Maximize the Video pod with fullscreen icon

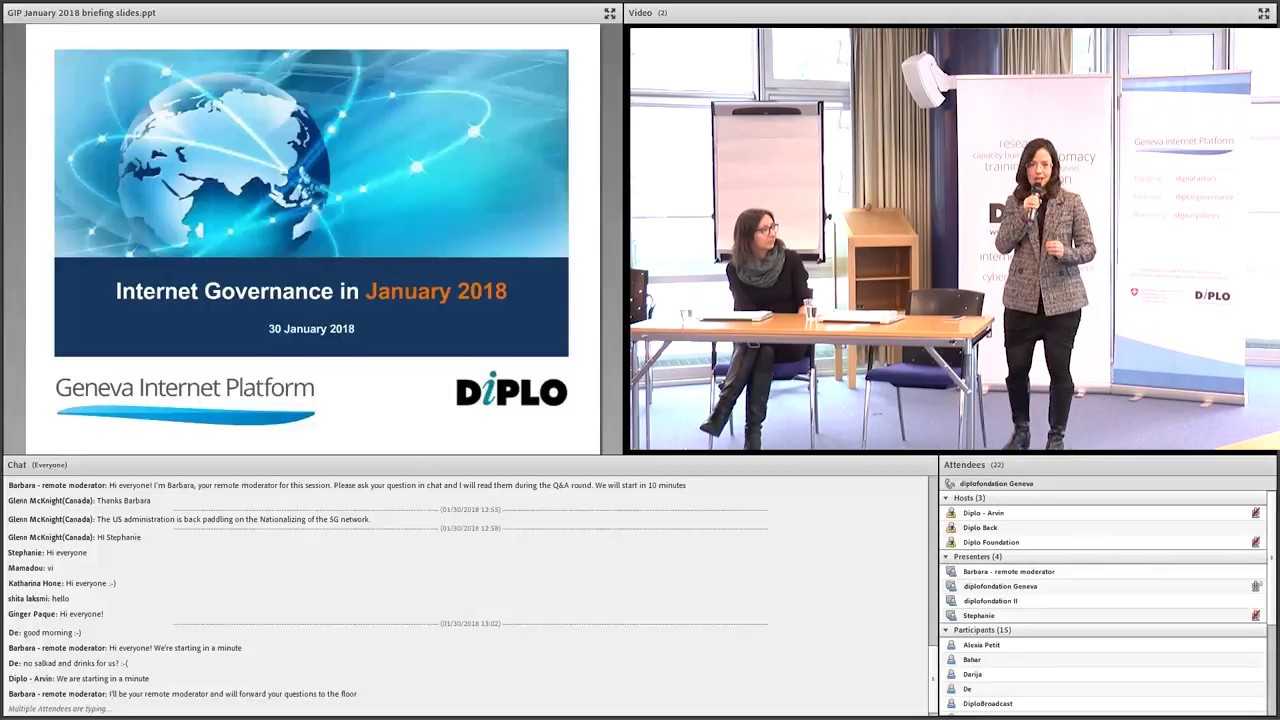click(1263, 13)
